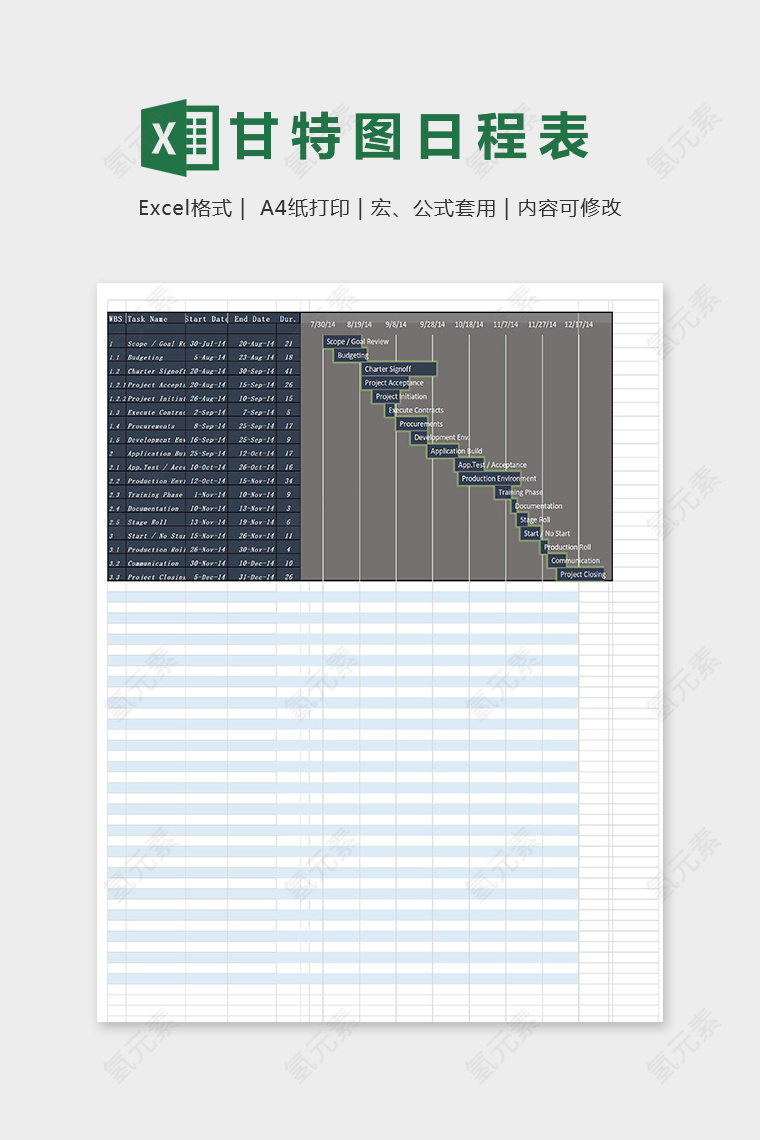Click the Development Env. Gantt bar
Image resolution: width=760 pixels, height=1140 pixels.
419,437
